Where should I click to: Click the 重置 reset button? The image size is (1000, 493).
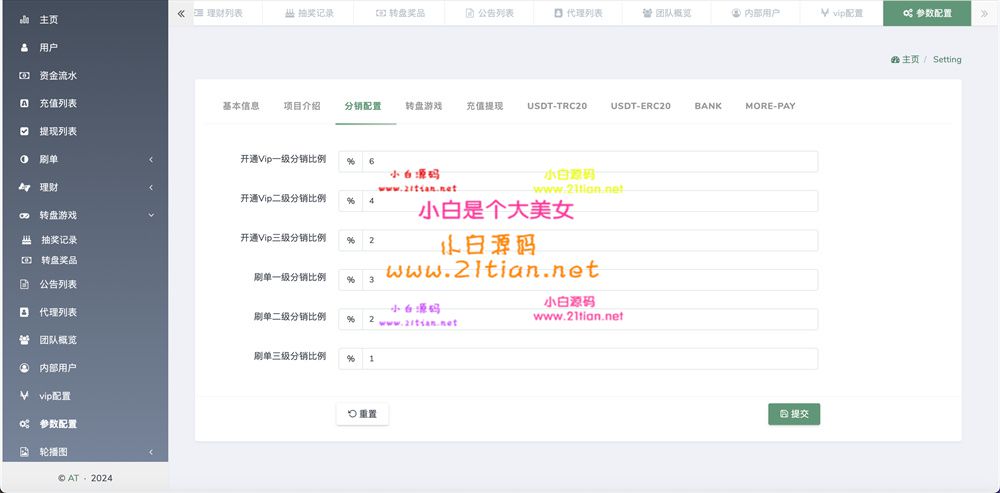pyautogui.click(x=362, y=414)
